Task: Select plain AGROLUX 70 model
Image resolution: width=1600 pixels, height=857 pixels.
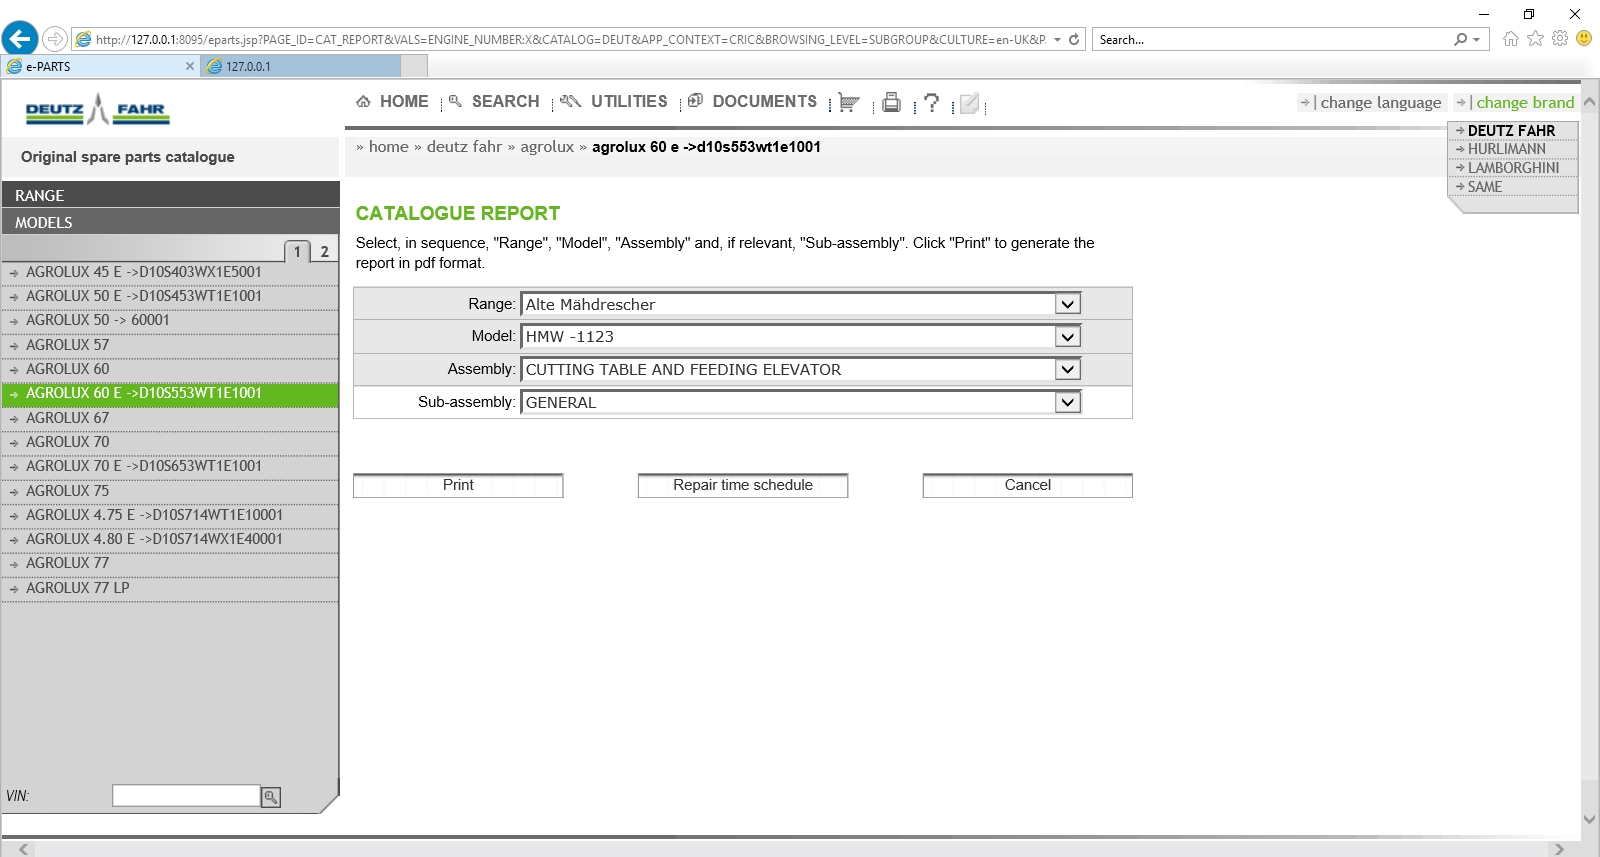Action: [x=170, y=442]
